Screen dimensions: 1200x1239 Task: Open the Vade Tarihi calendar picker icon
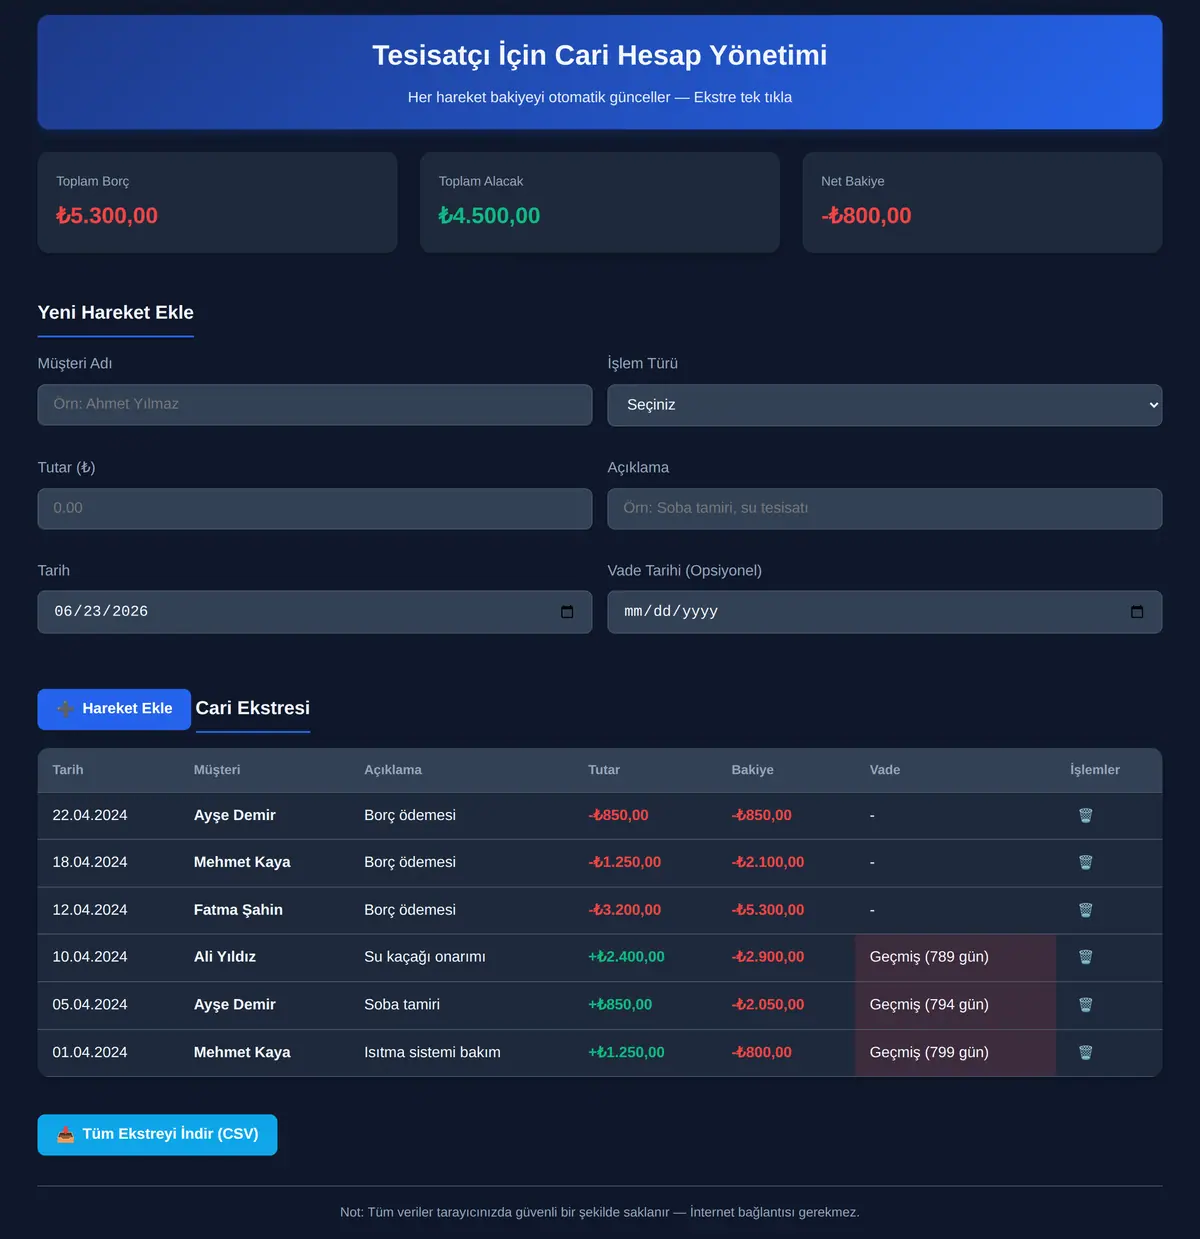(x=1137, y=612)
